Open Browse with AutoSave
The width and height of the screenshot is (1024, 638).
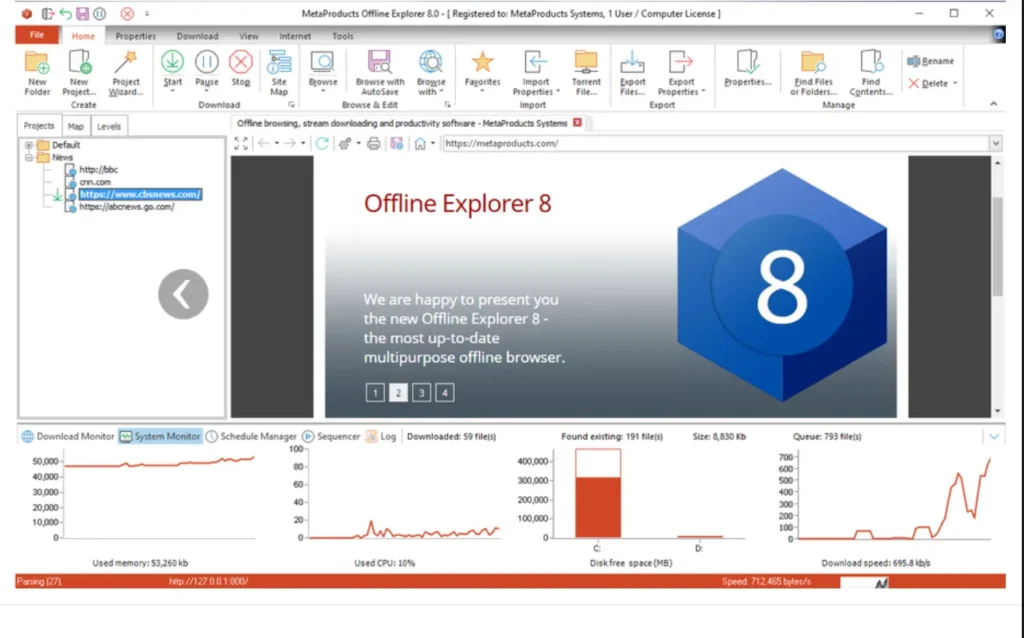point(378,70)
